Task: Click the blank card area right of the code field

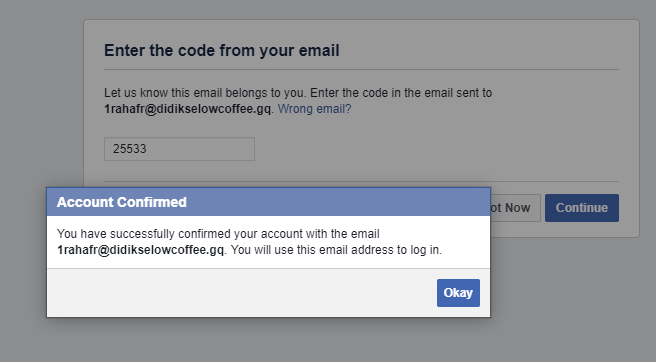Action: [437, 149]
